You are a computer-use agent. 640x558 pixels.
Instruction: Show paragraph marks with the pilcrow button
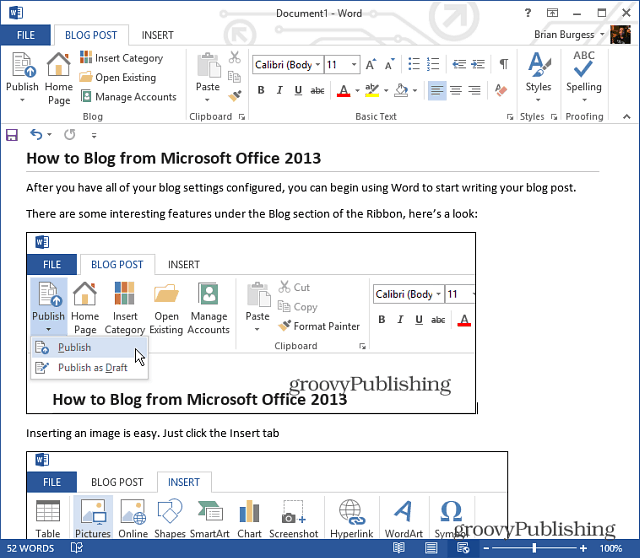click(x=504, y=64)
